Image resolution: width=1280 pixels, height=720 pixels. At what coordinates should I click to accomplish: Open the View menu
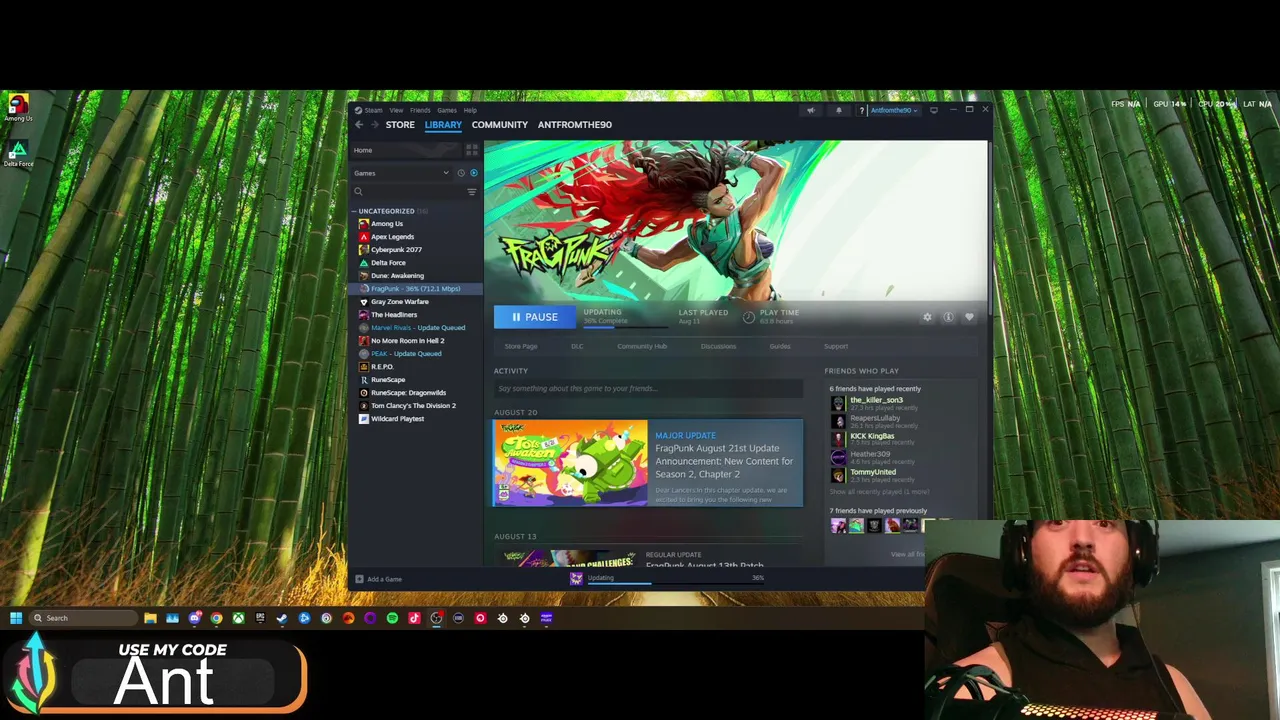coord(396,110)
